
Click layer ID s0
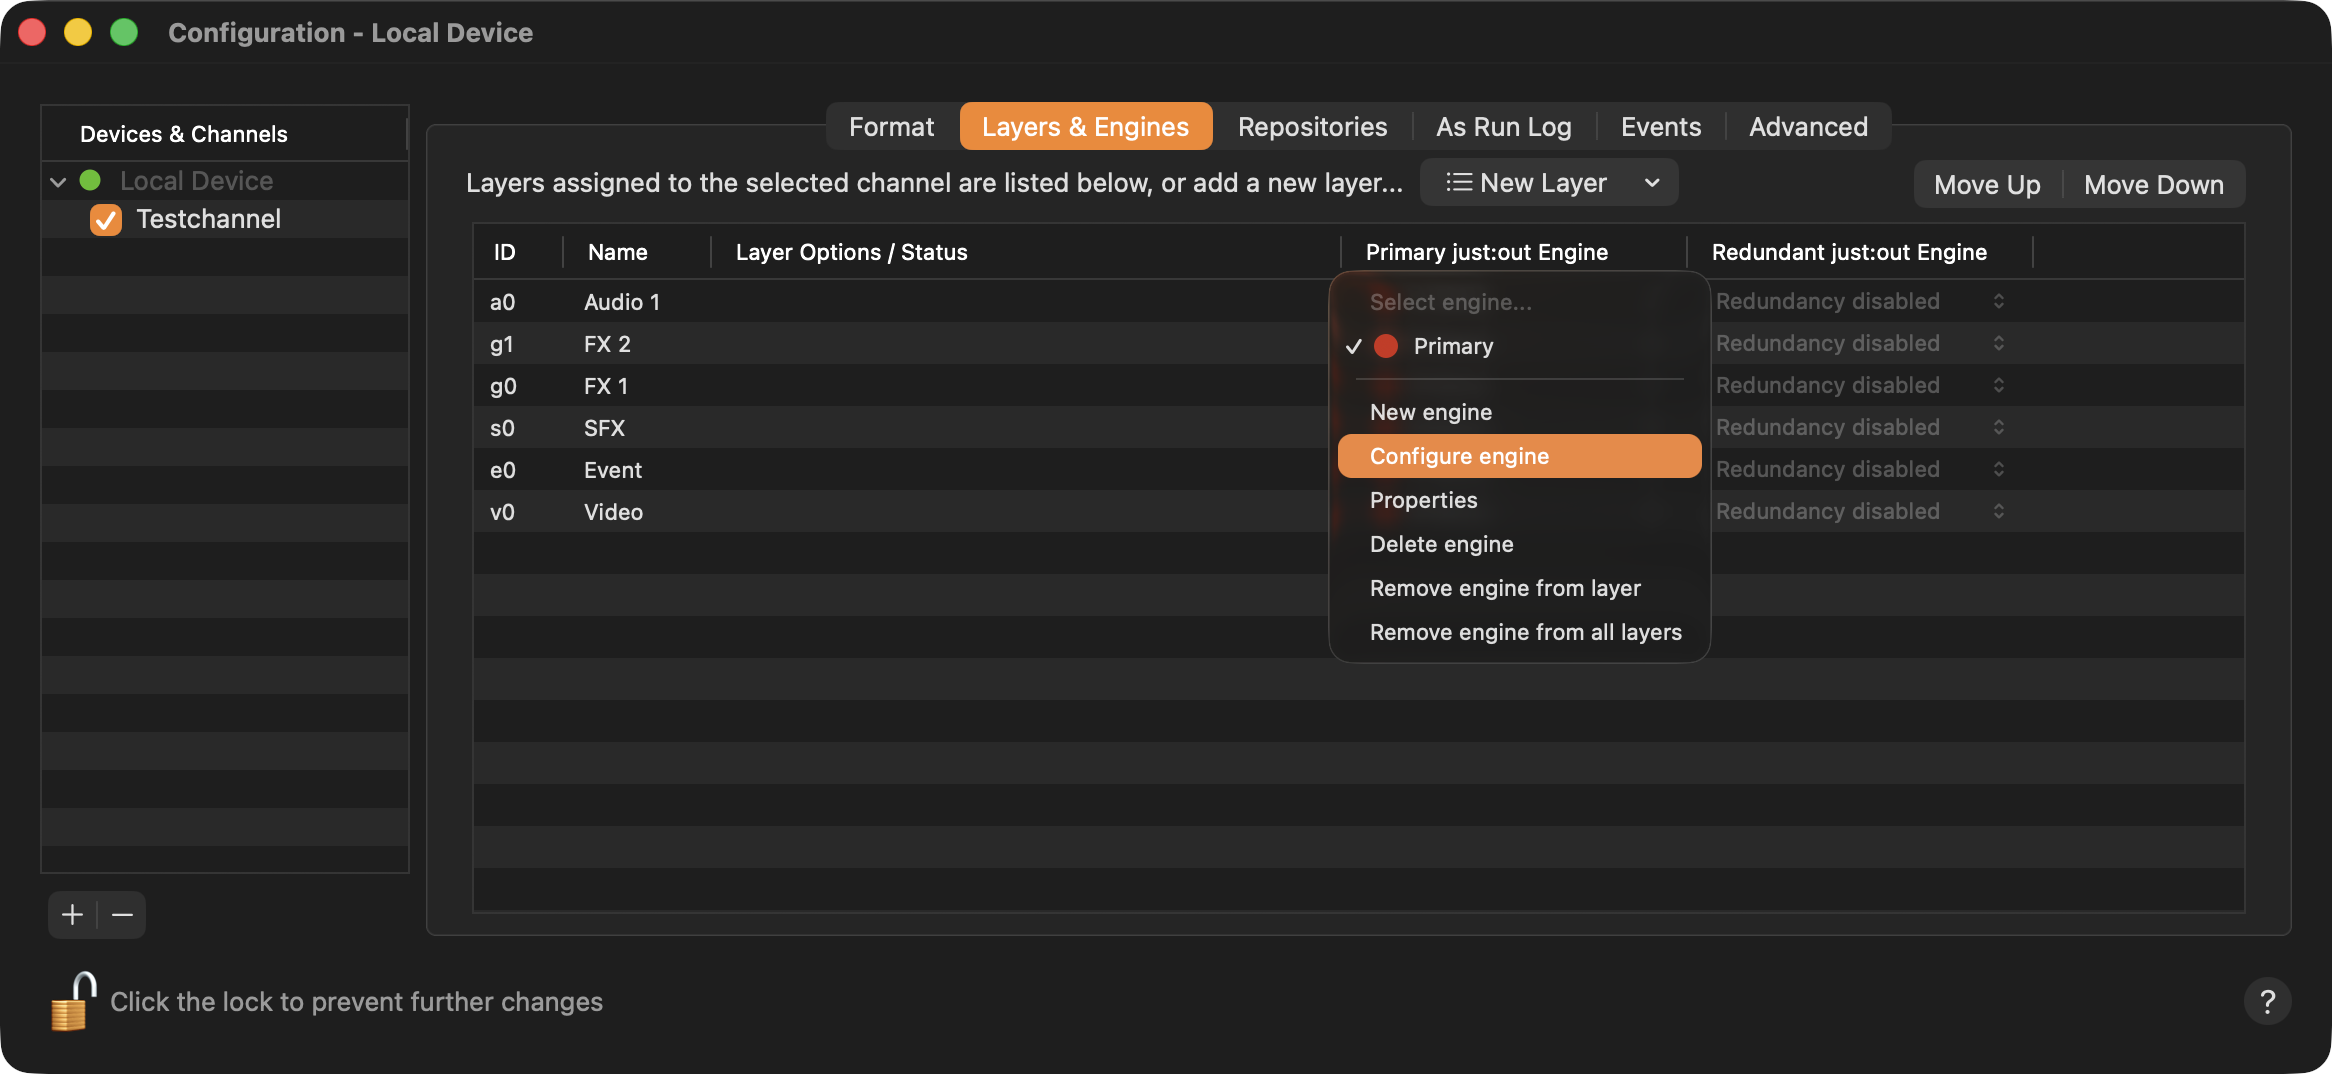click(502, 428)
